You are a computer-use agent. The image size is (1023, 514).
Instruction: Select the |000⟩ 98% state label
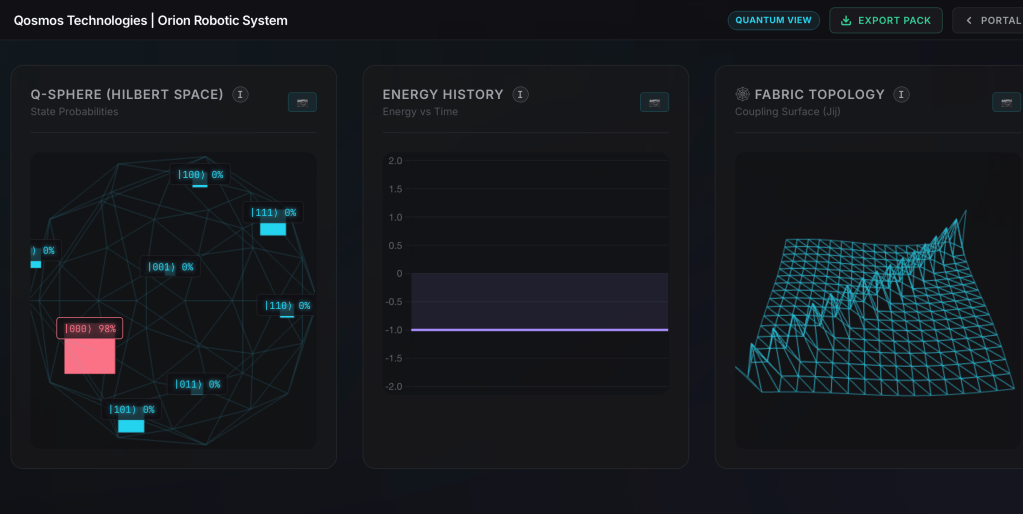point(90,328)
